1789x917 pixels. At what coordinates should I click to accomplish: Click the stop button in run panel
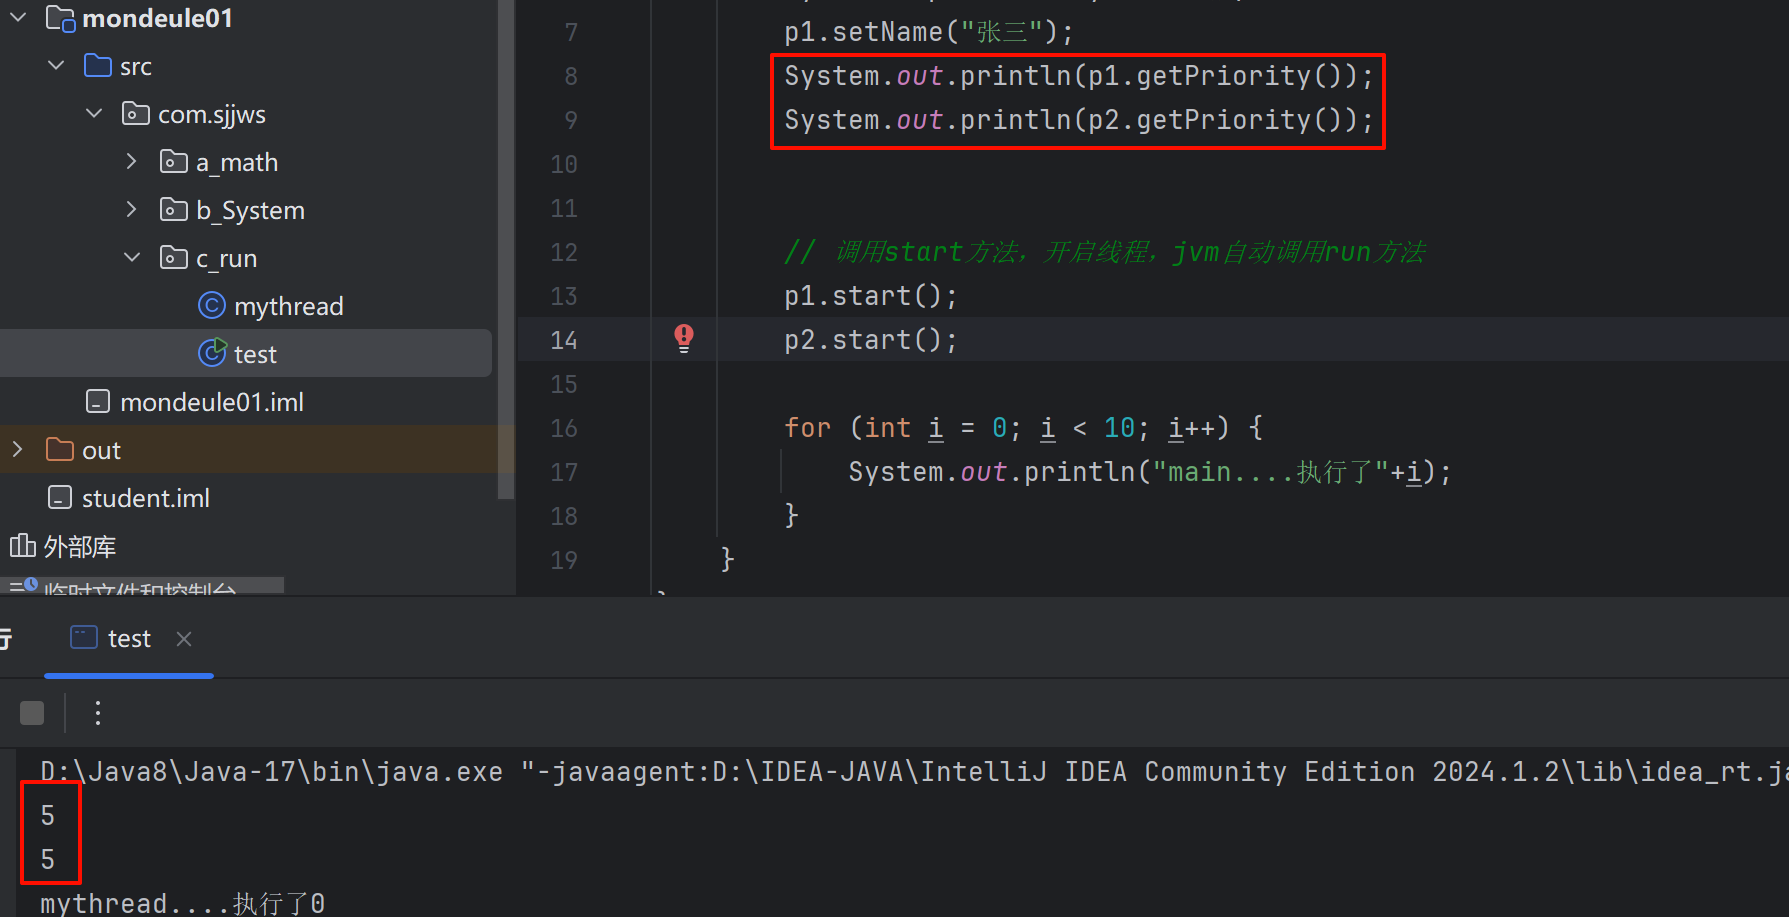[32, 713]
